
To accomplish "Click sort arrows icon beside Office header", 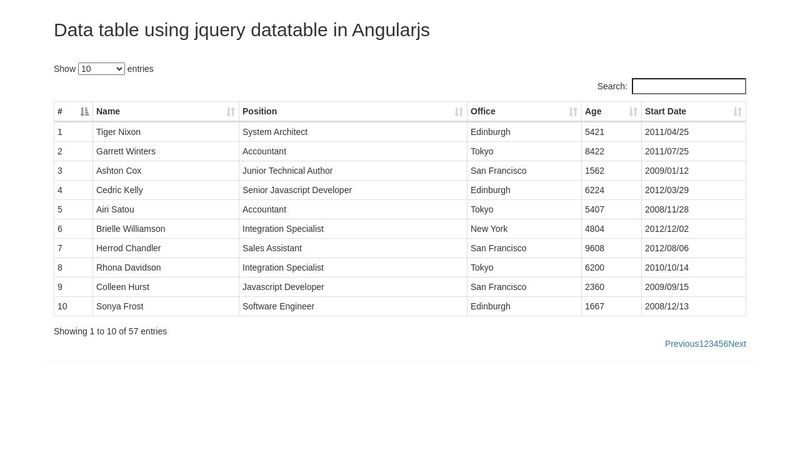I will 573,112.
